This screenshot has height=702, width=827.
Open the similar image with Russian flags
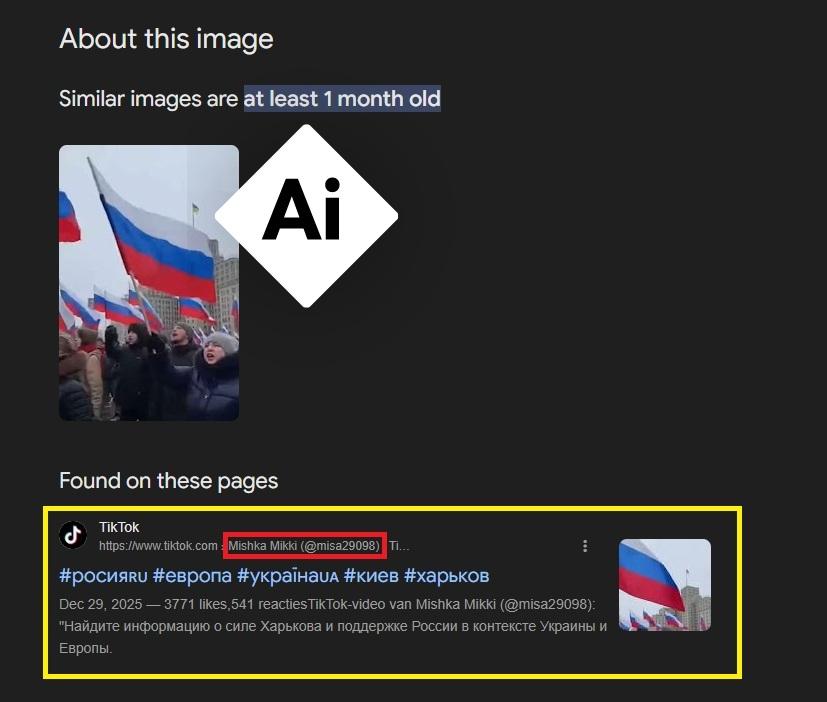149,283
